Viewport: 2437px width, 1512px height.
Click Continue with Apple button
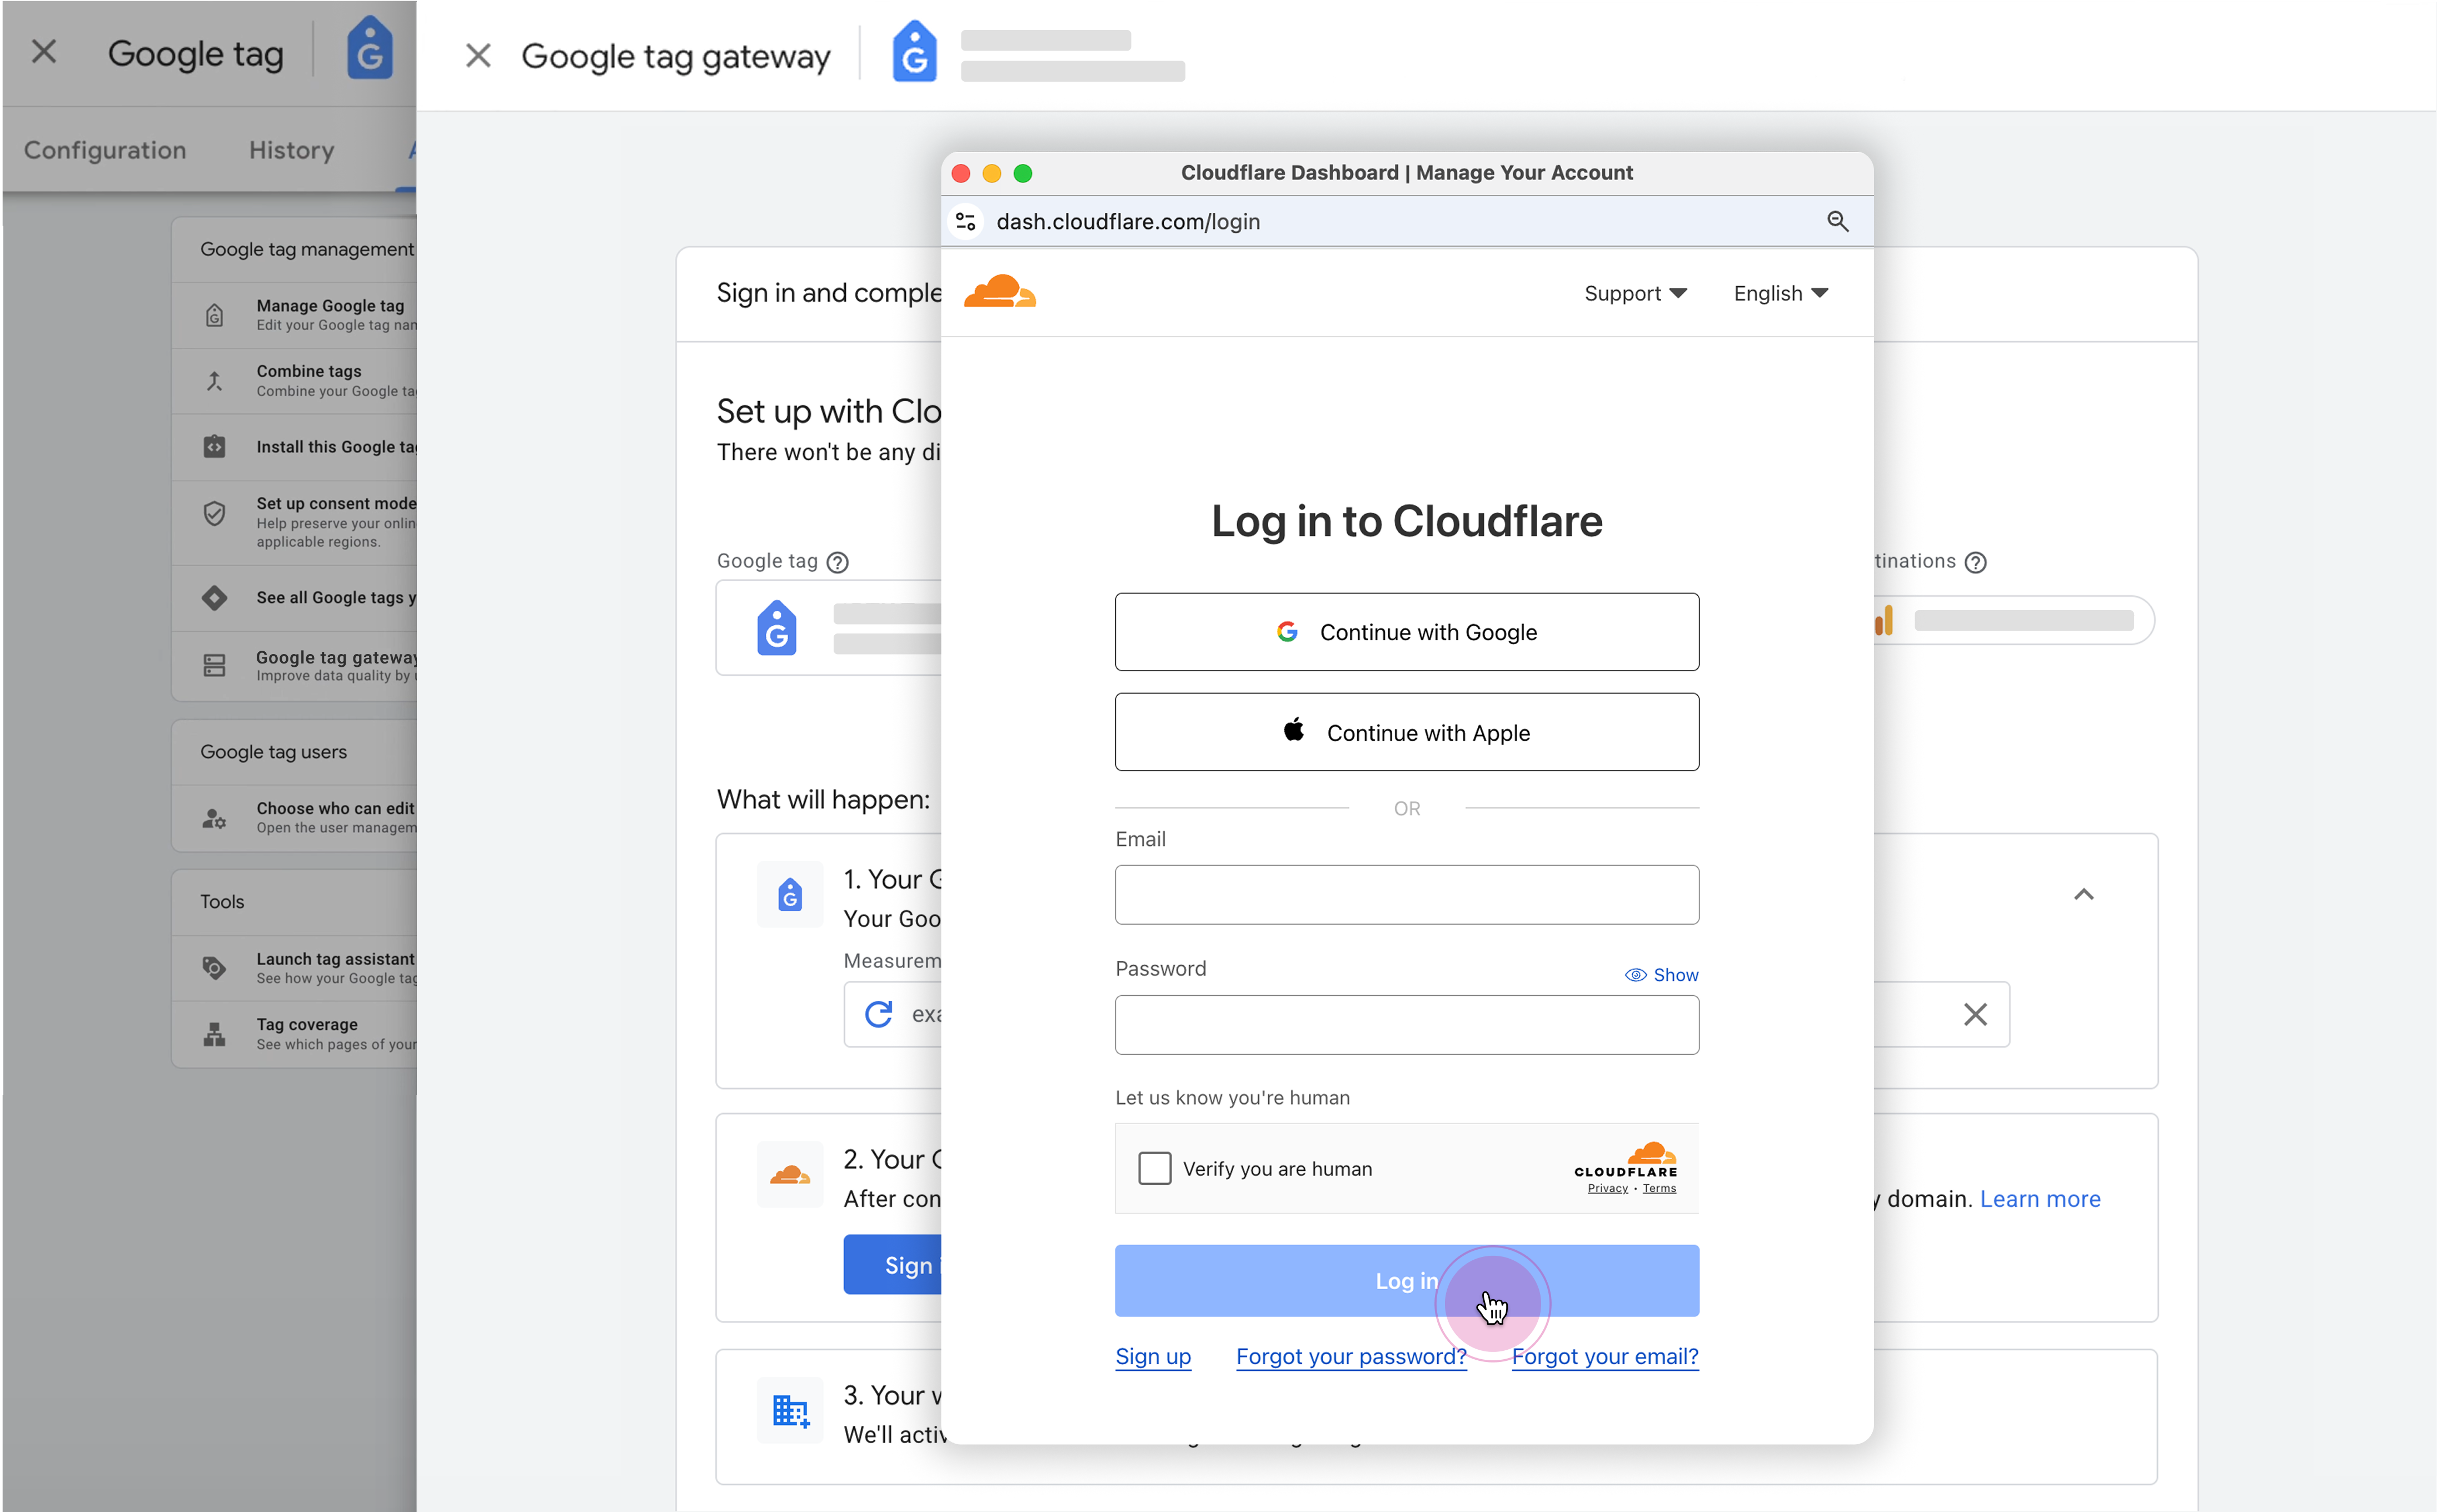tap(1406, 732)
